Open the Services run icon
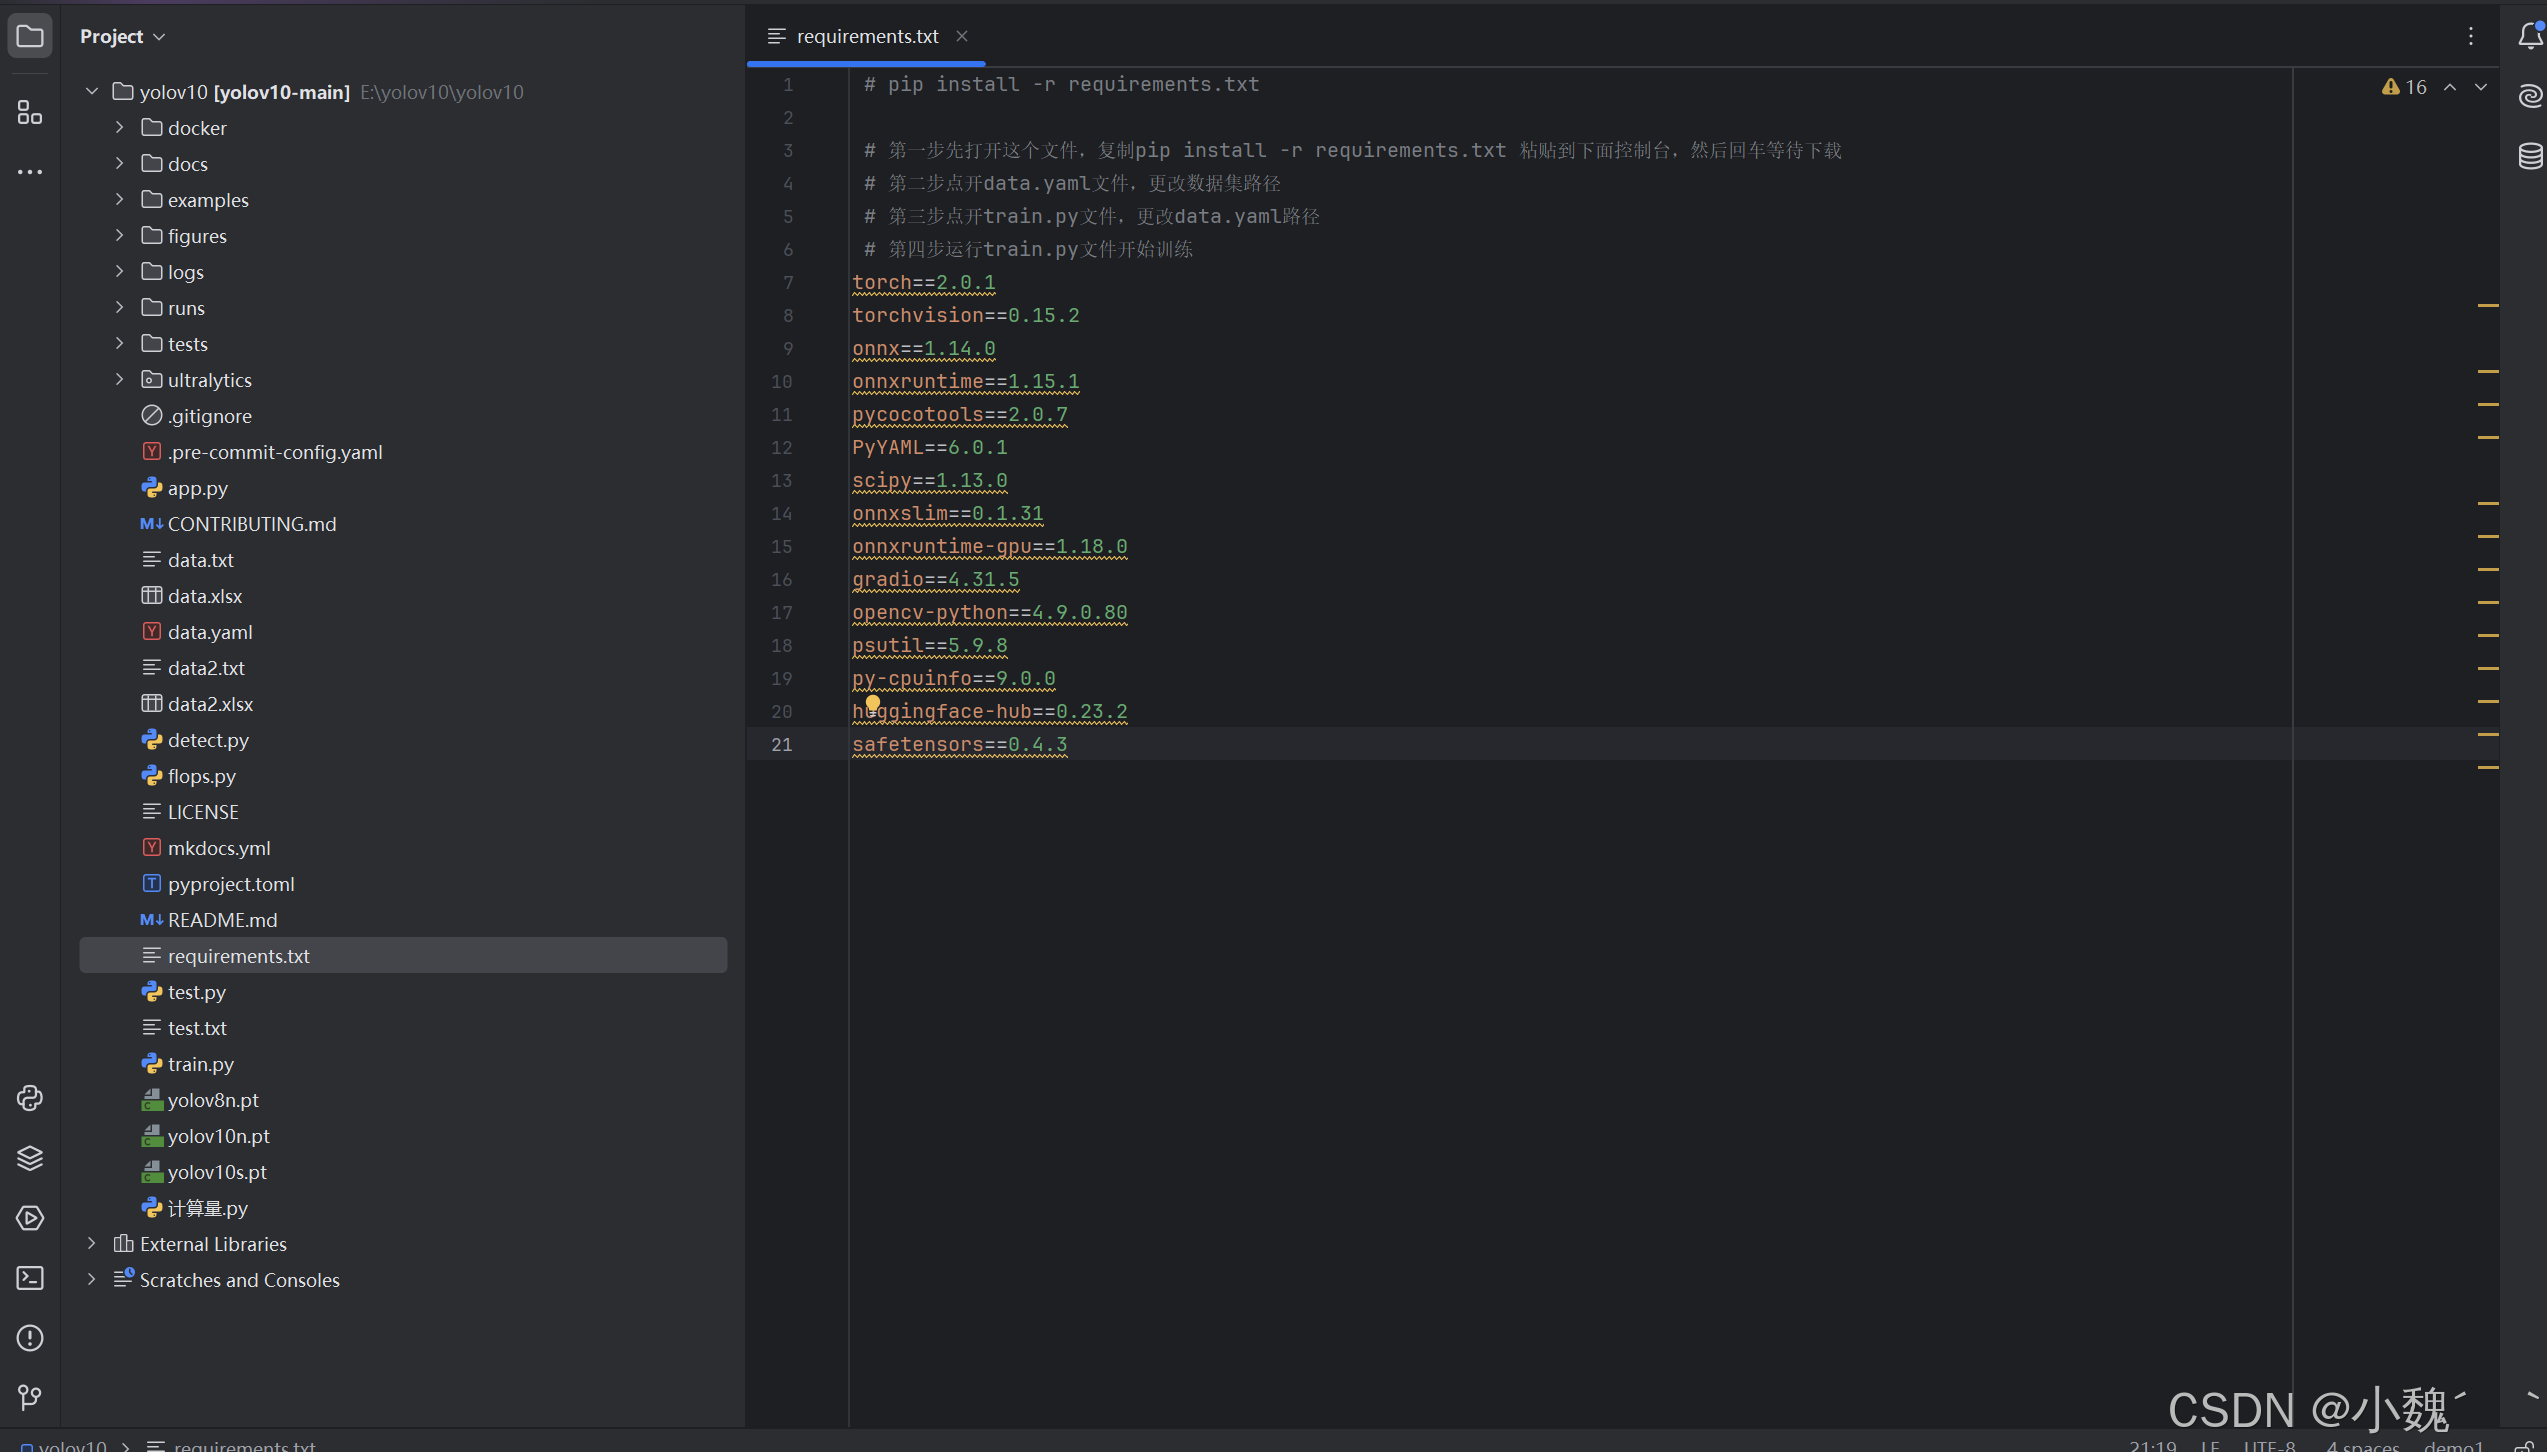Screen dimensions: 2547x1452 point(30,1218)
